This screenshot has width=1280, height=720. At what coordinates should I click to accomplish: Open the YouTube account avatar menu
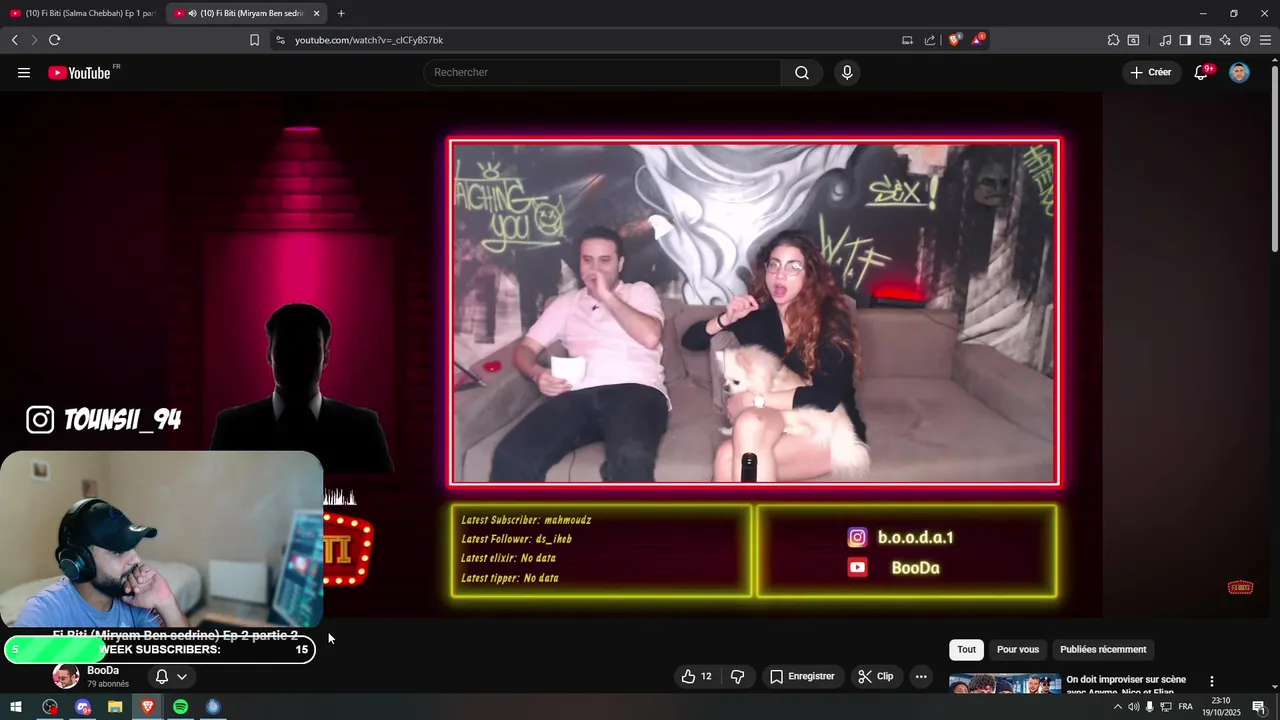1239,73
